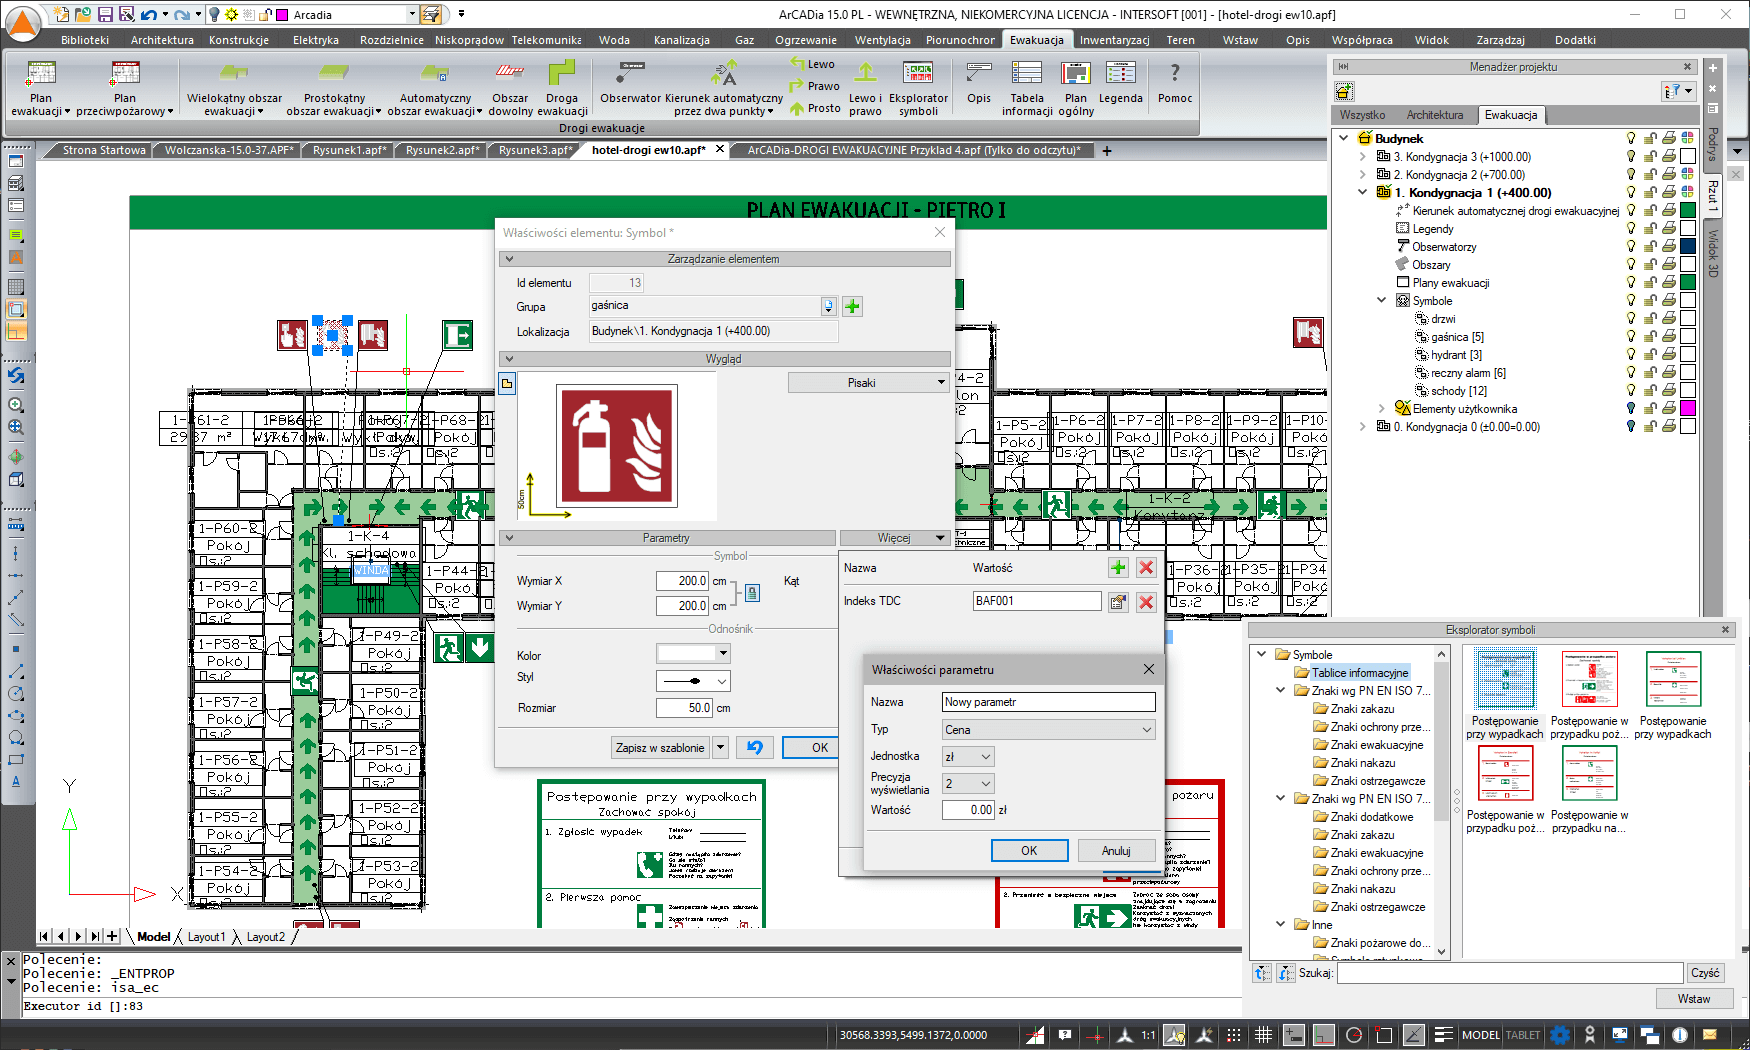Choose Automatyczny obszar ewakuacji tool
Image resolution: width=1750 pixels, height=1050 pixels.
pos(435,88)
